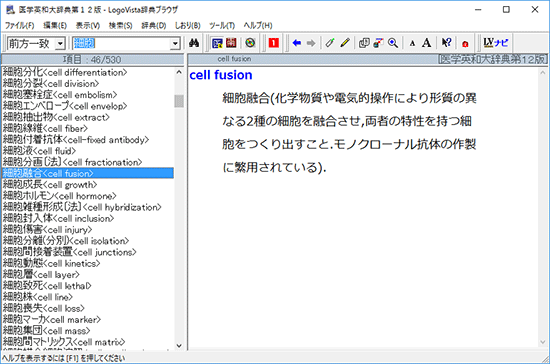Screen dimensions: 550x364
Task: Select 細胞傷害<cell injury> entry
Action: (x=47, y=230)
